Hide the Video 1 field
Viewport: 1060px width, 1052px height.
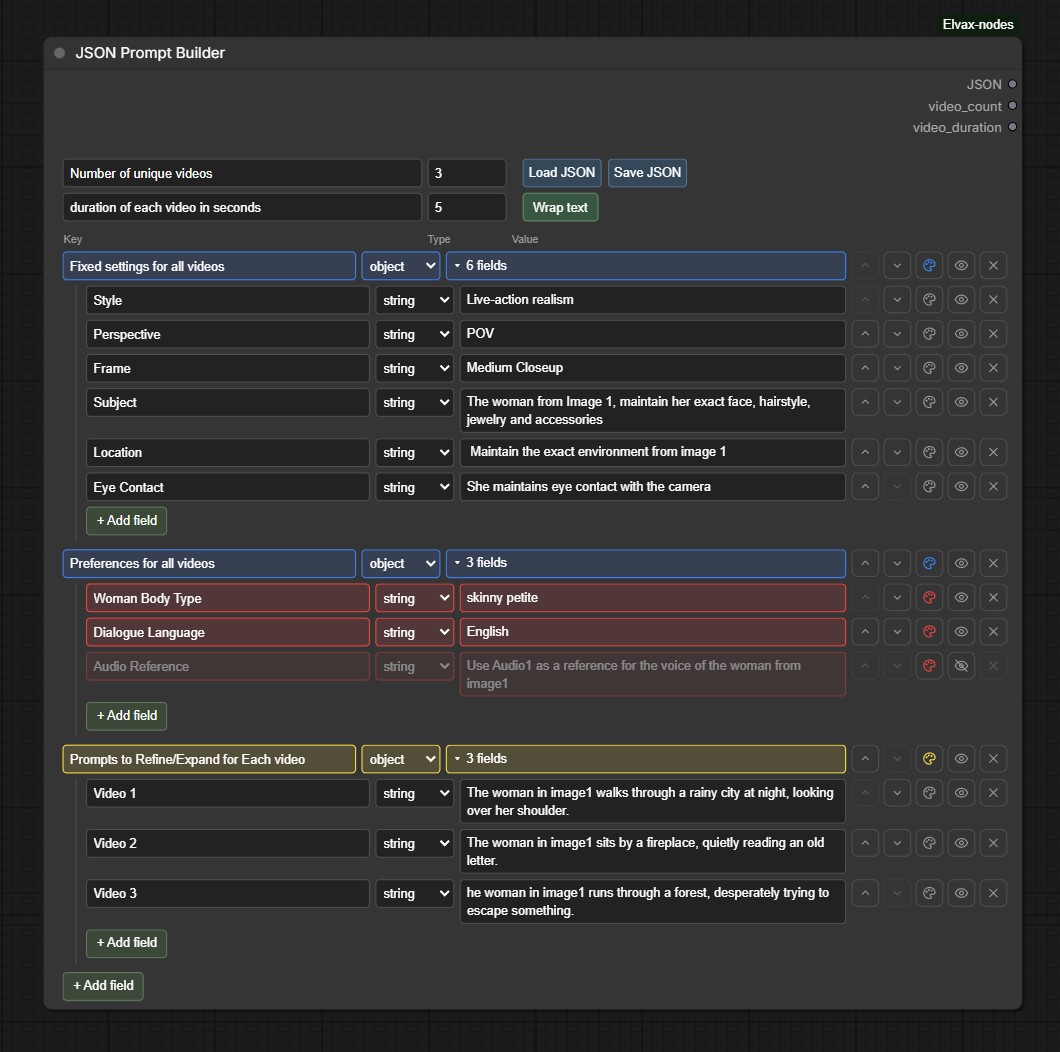coord(961,793)
